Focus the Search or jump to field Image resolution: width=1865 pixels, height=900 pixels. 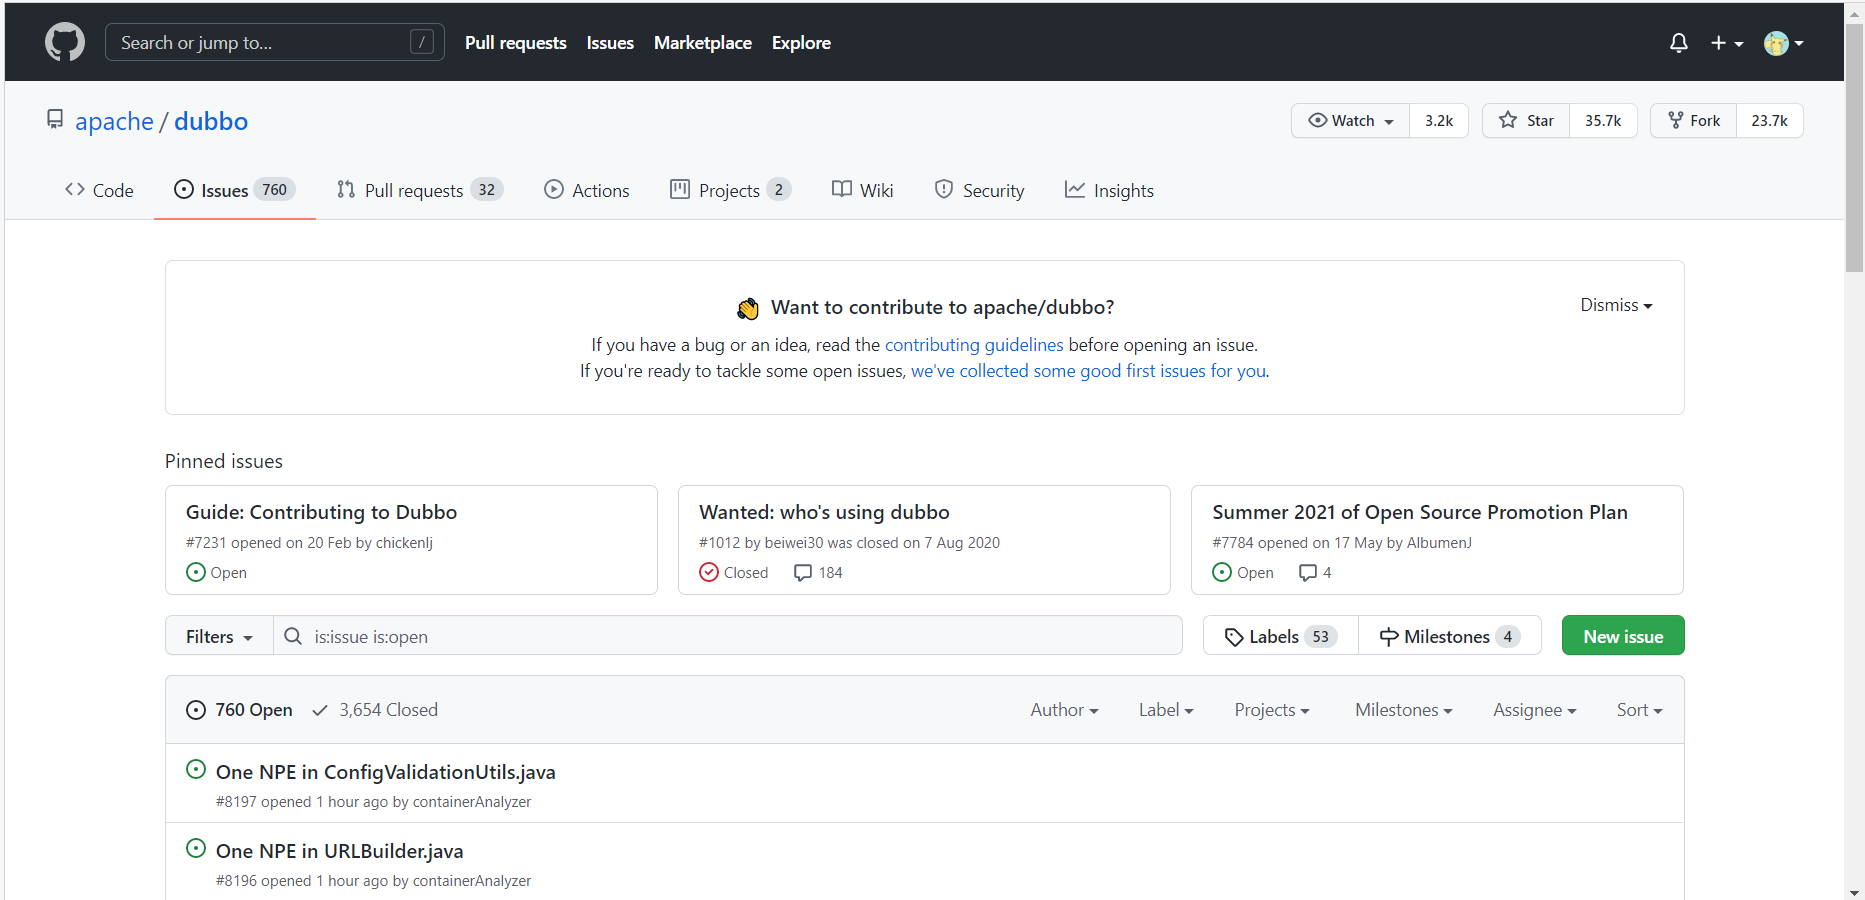coord(275,42)
